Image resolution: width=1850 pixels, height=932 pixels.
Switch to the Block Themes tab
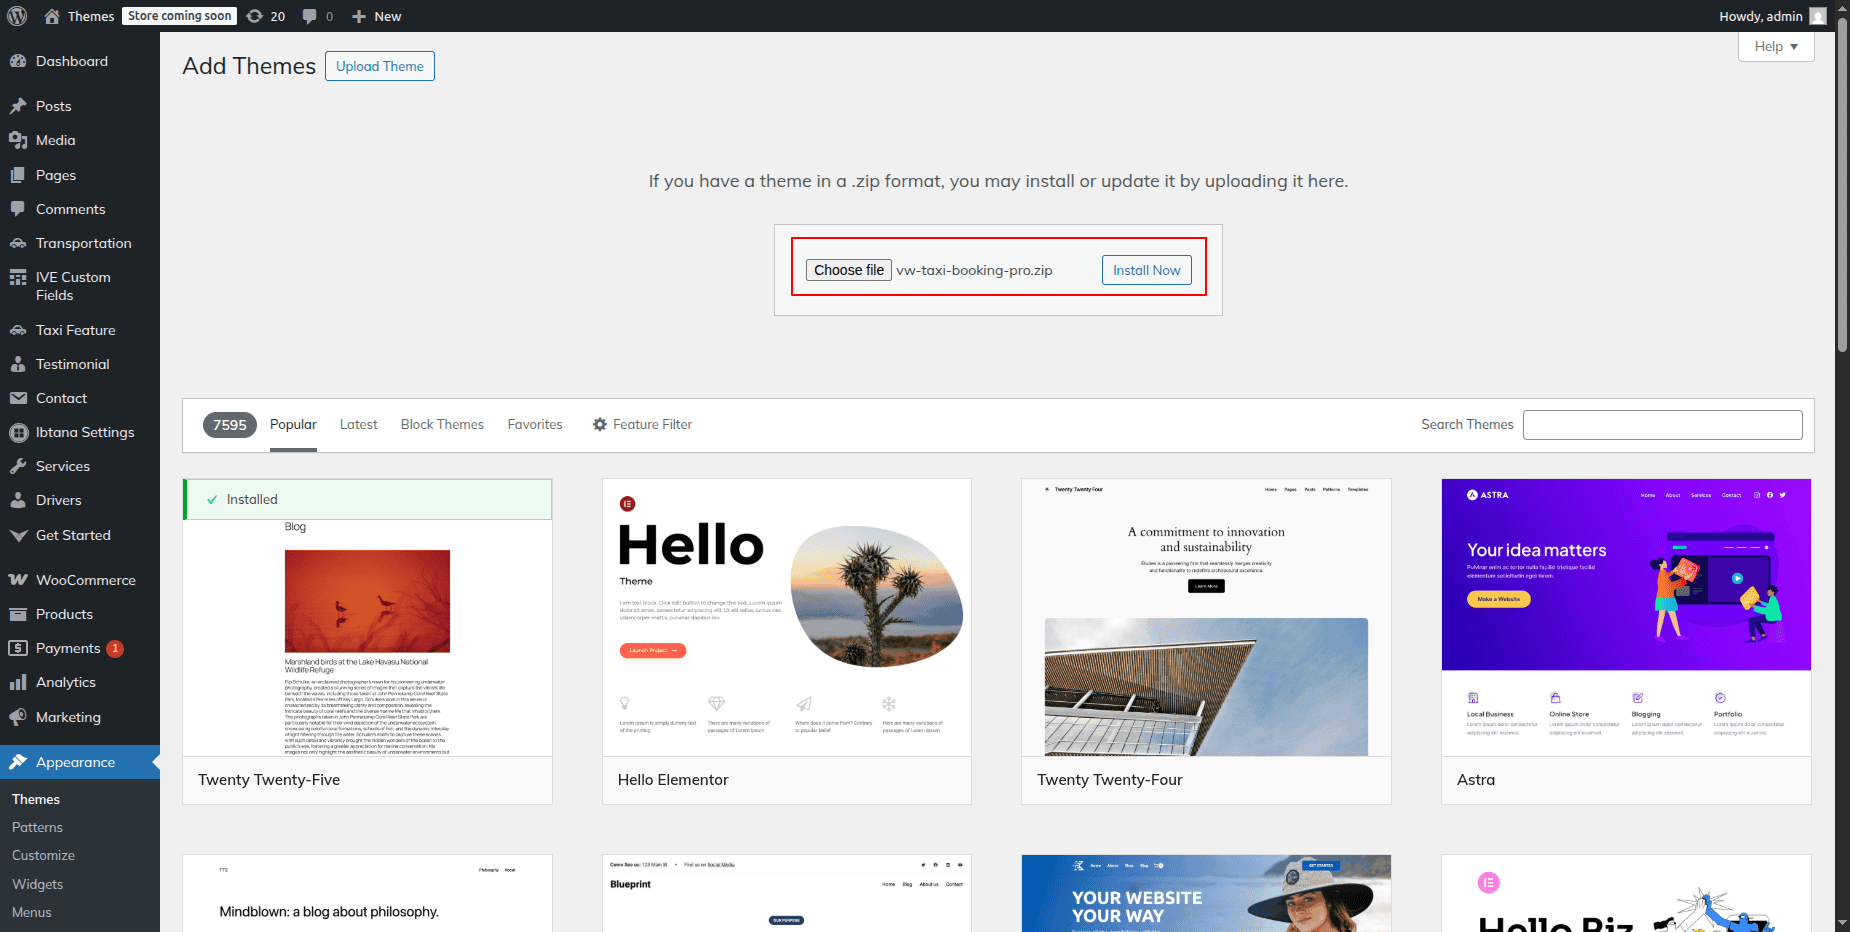coord(442,424)
